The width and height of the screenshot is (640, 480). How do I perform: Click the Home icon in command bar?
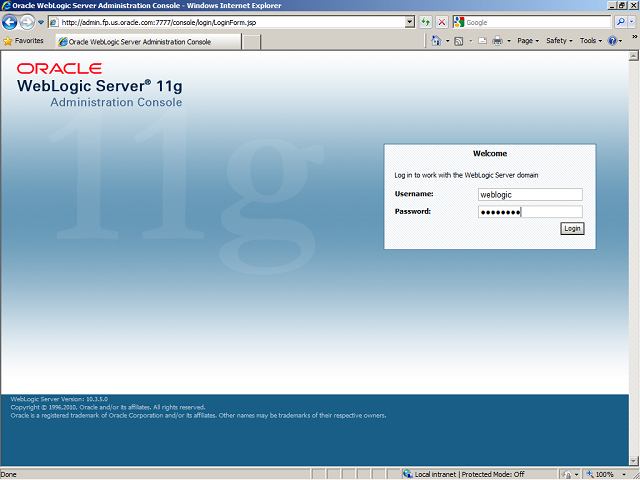pos(436,41)
